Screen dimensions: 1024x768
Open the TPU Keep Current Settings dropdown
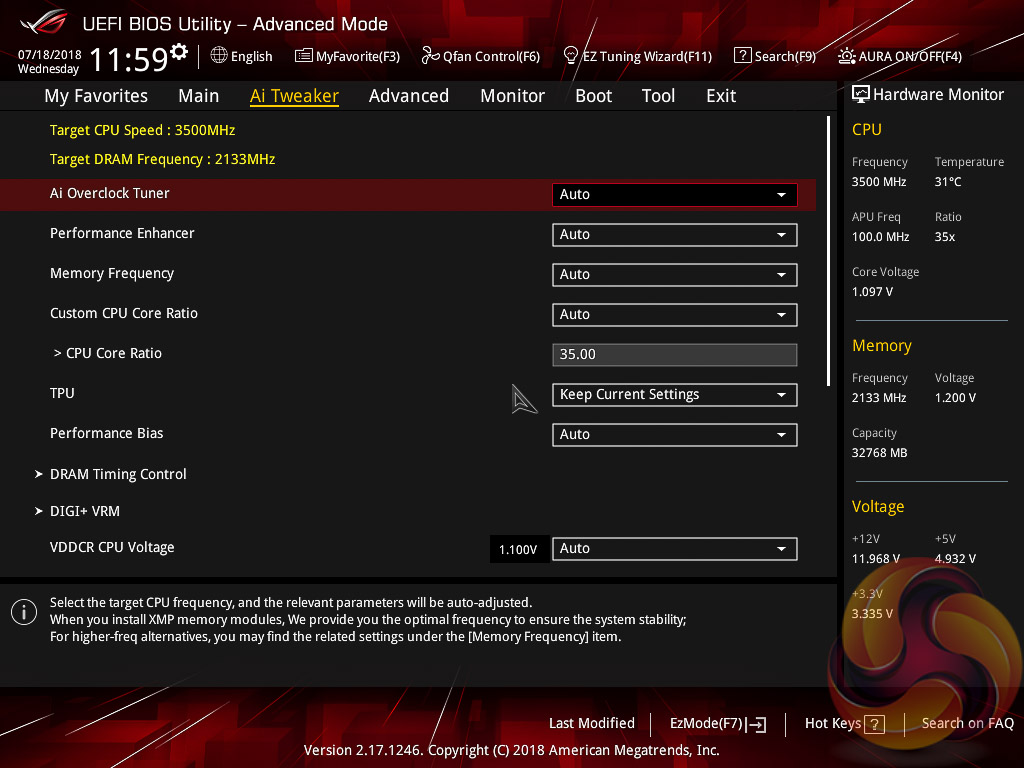click(x=675, y=394)
